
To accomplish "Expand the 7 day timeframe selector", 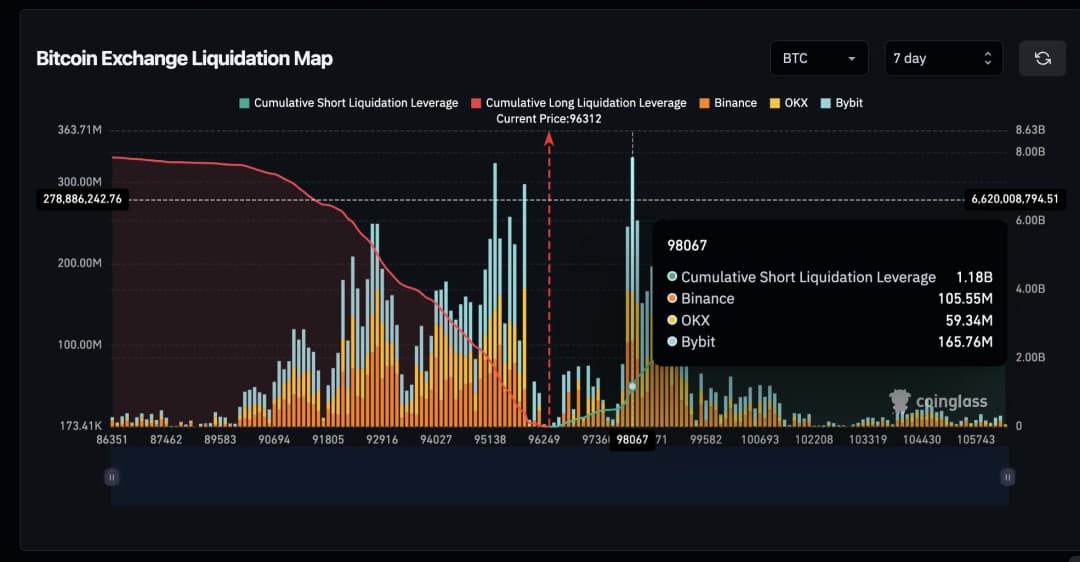I will pos(943,58).
